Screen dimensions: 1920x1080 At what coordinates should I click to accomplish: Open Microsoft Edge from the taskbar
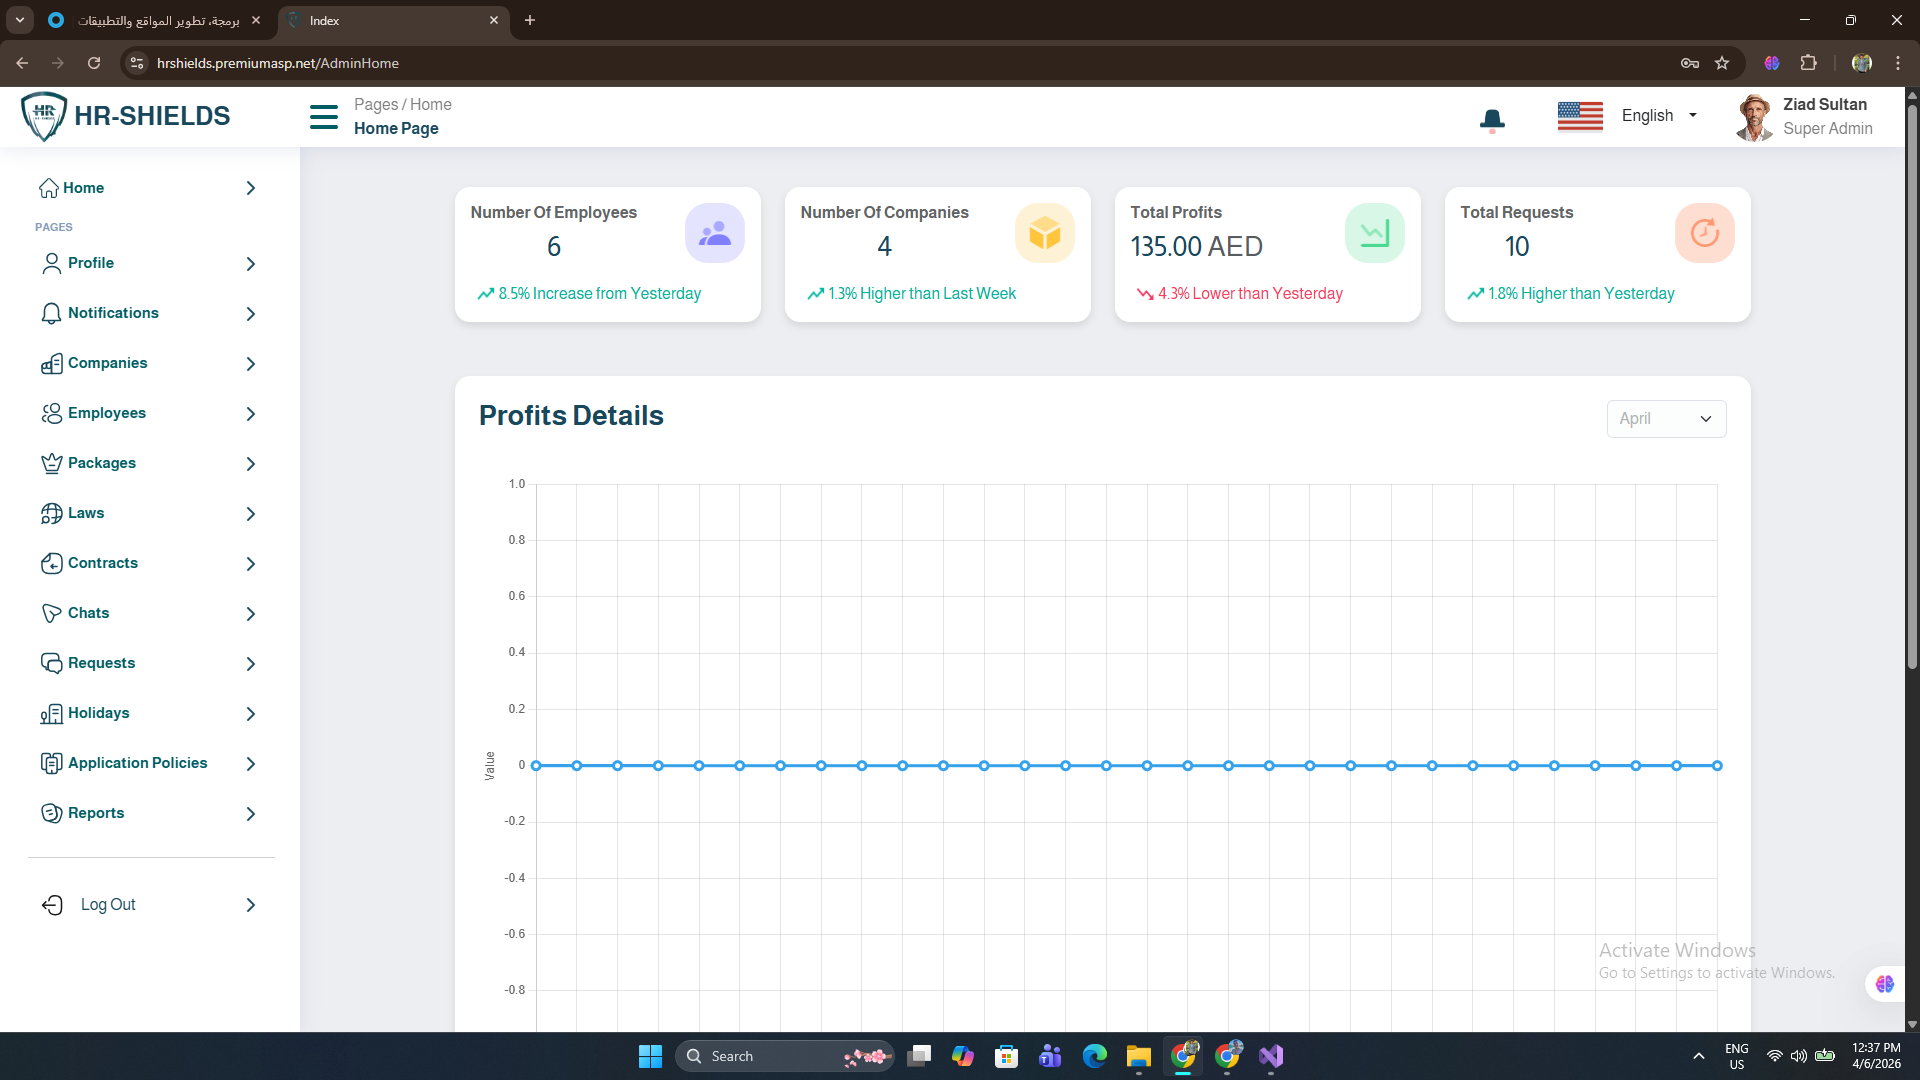(1095, 1056)
